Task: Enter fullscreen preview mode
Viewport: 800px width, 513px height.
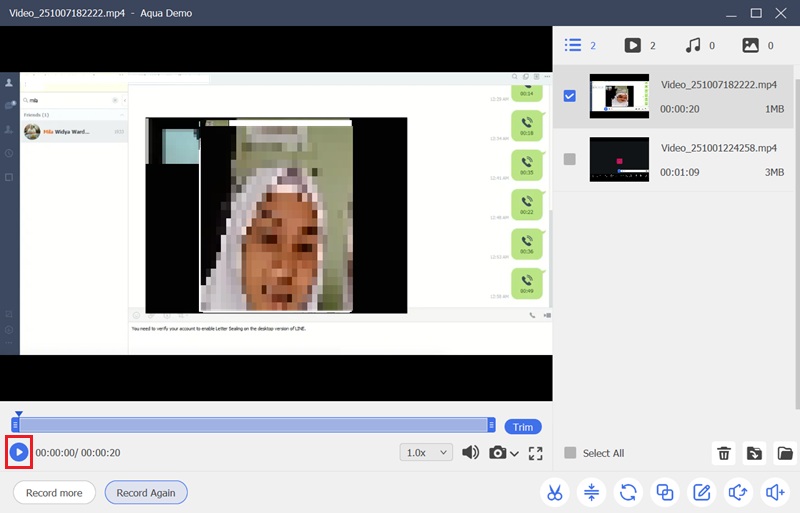Action: click(x=535, y=453)
